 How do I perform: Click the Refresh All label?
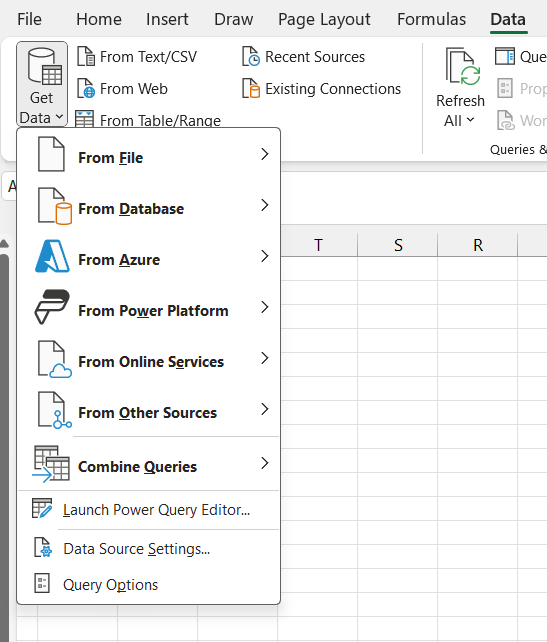(x=460, y=111)
